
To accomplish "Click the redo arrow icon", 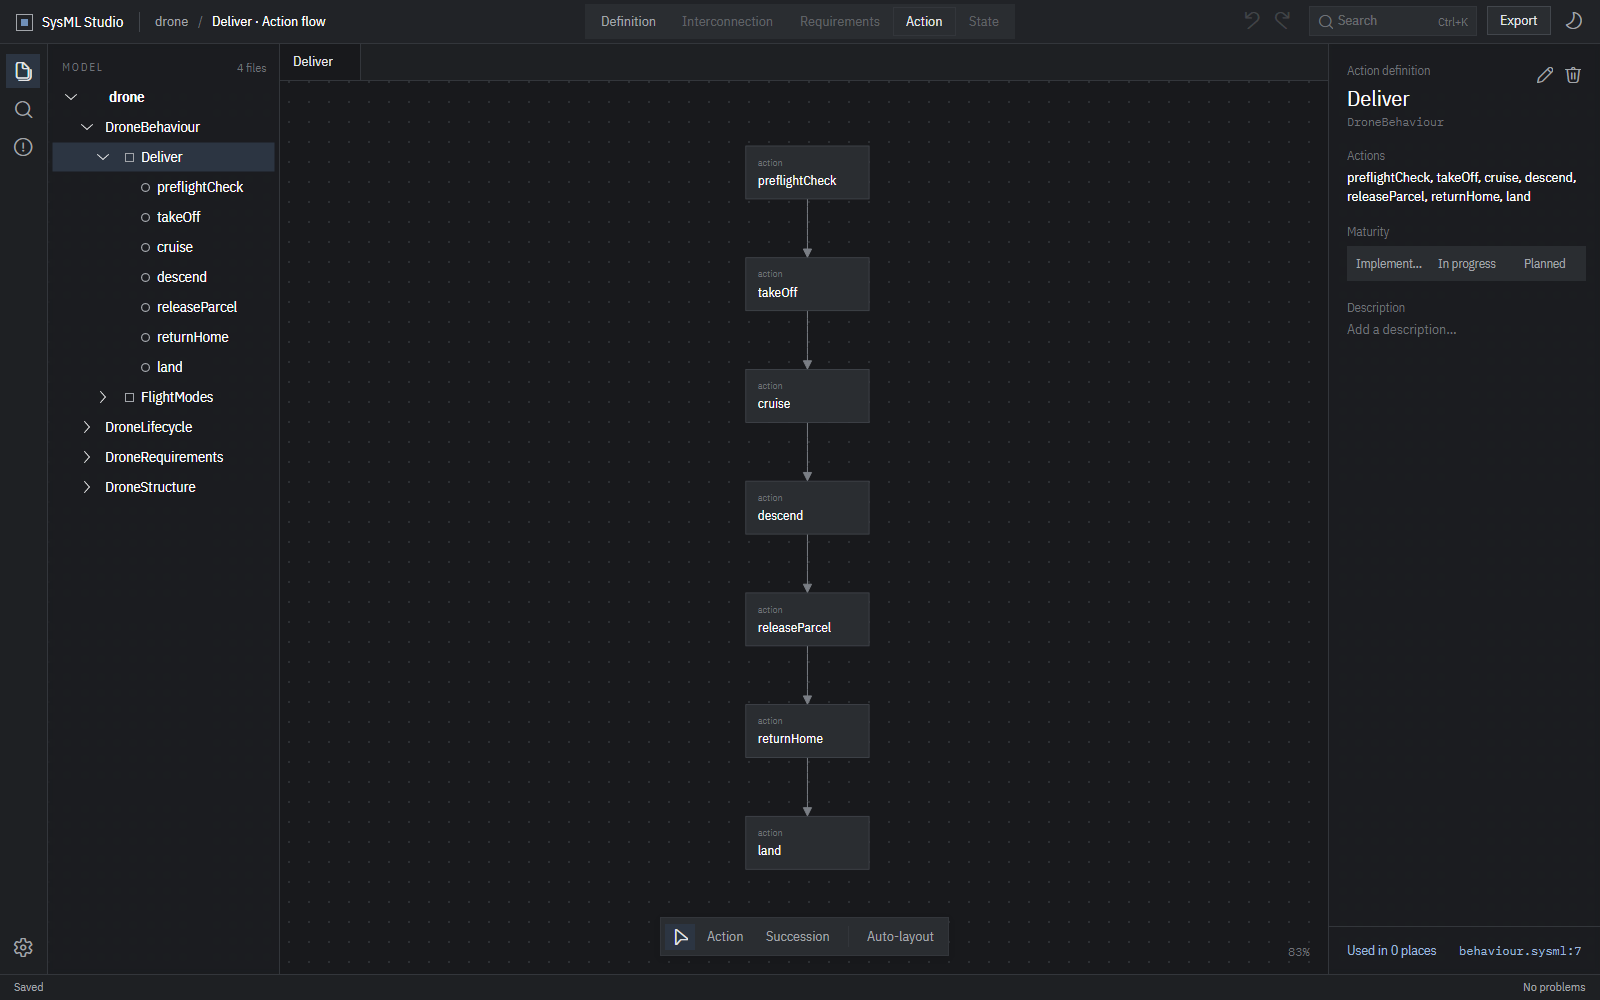I will (1282, 20).
